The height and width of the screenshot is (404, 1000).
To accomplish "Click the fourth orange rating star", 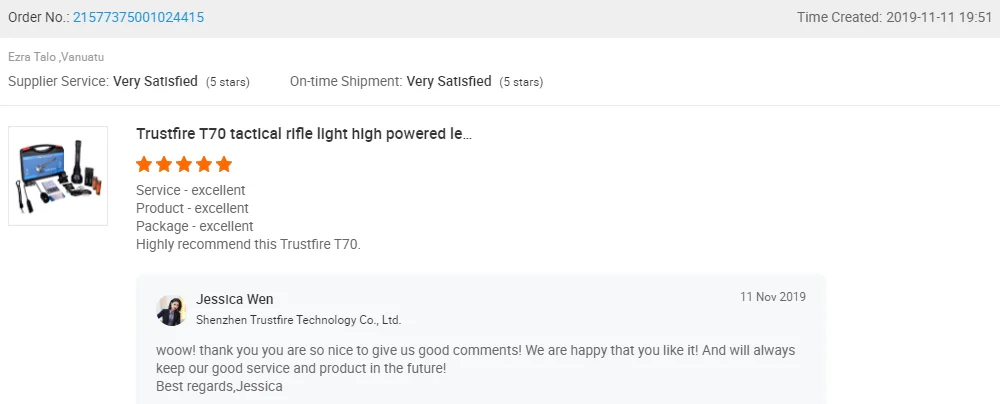I will click(x=204, y=164).
